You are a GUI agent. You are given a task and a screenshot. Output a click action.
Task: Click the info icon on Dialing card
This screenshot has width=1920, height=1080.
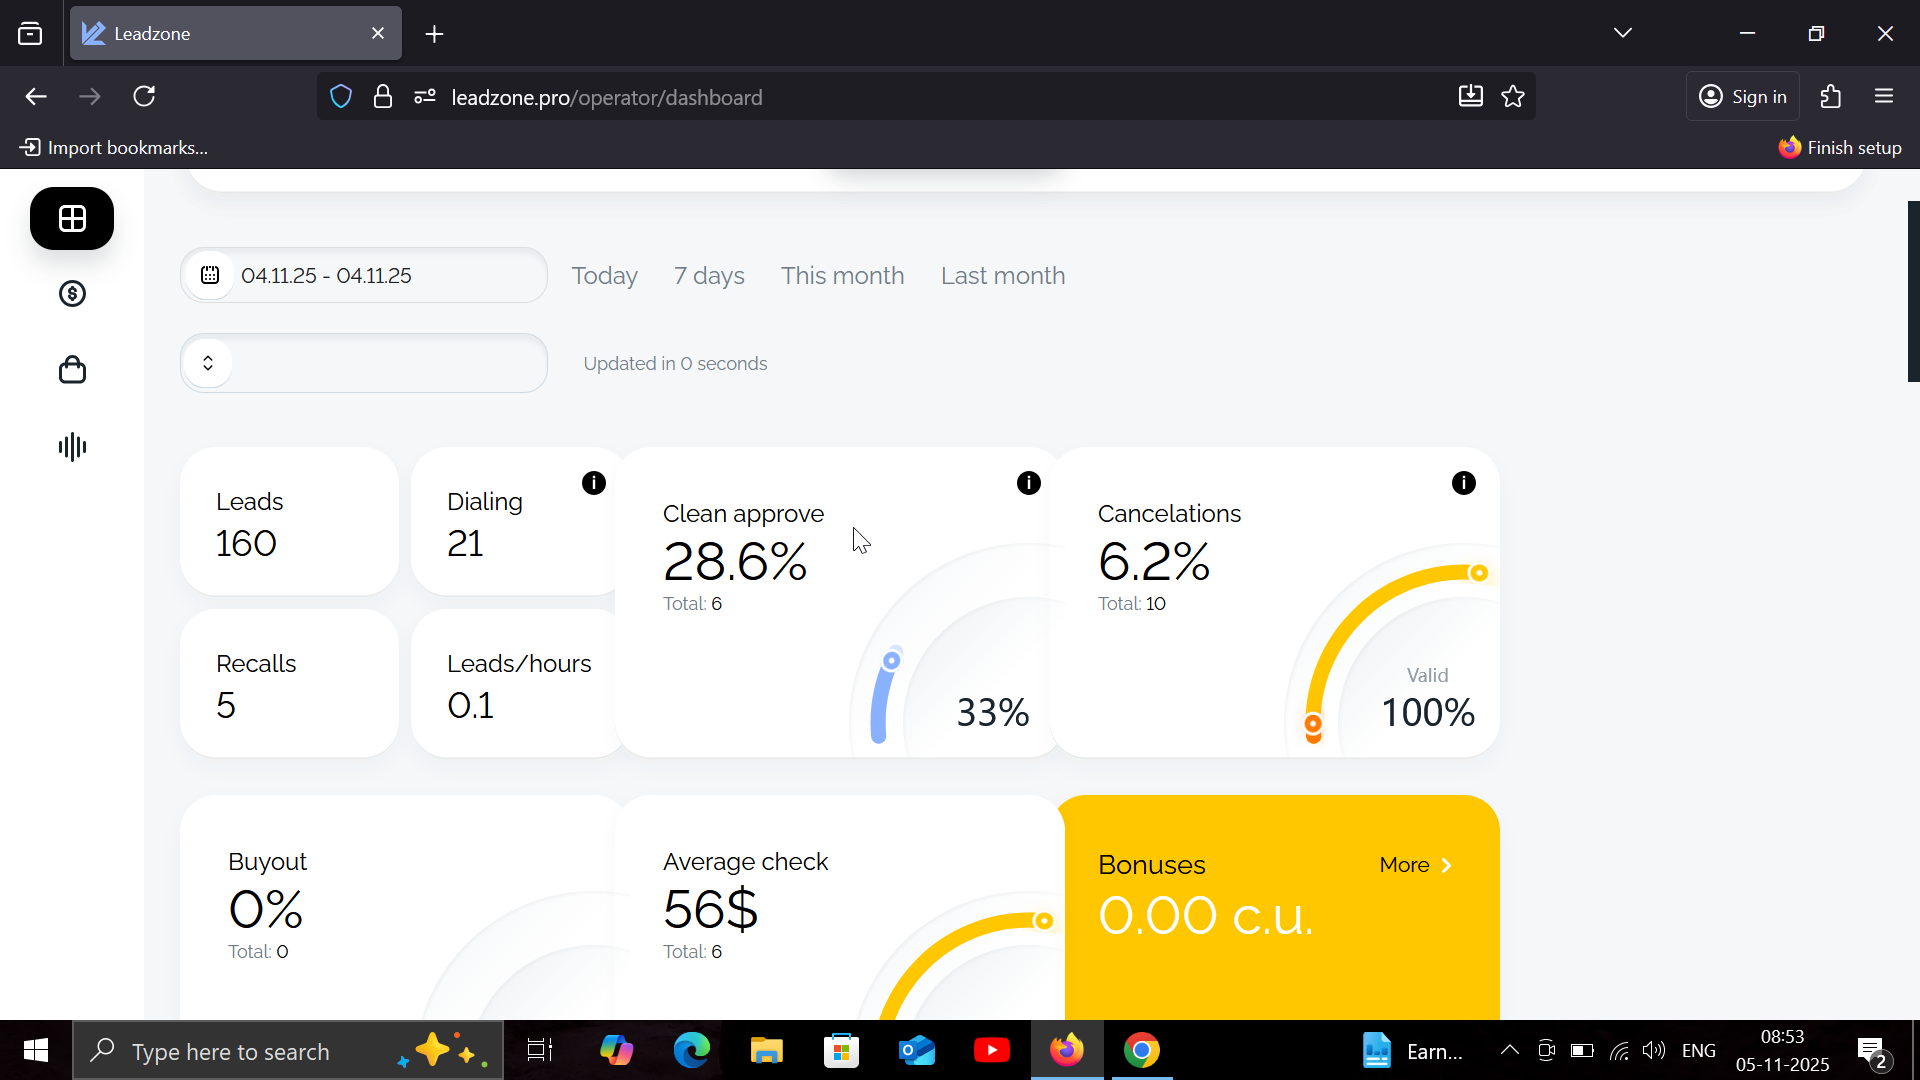pyautogui.click(x=593, y=483)
